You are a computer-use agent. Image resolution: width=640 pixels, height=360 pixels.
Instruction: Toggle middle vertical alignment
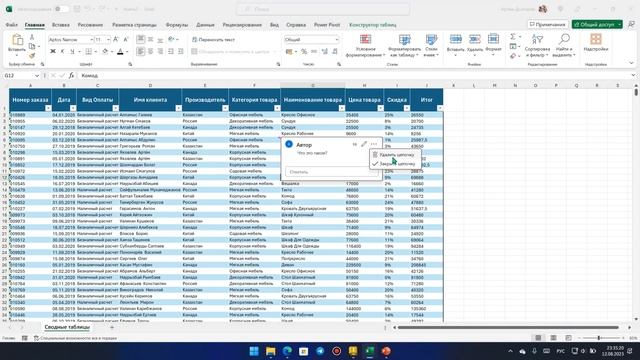[x=151, y=40]
